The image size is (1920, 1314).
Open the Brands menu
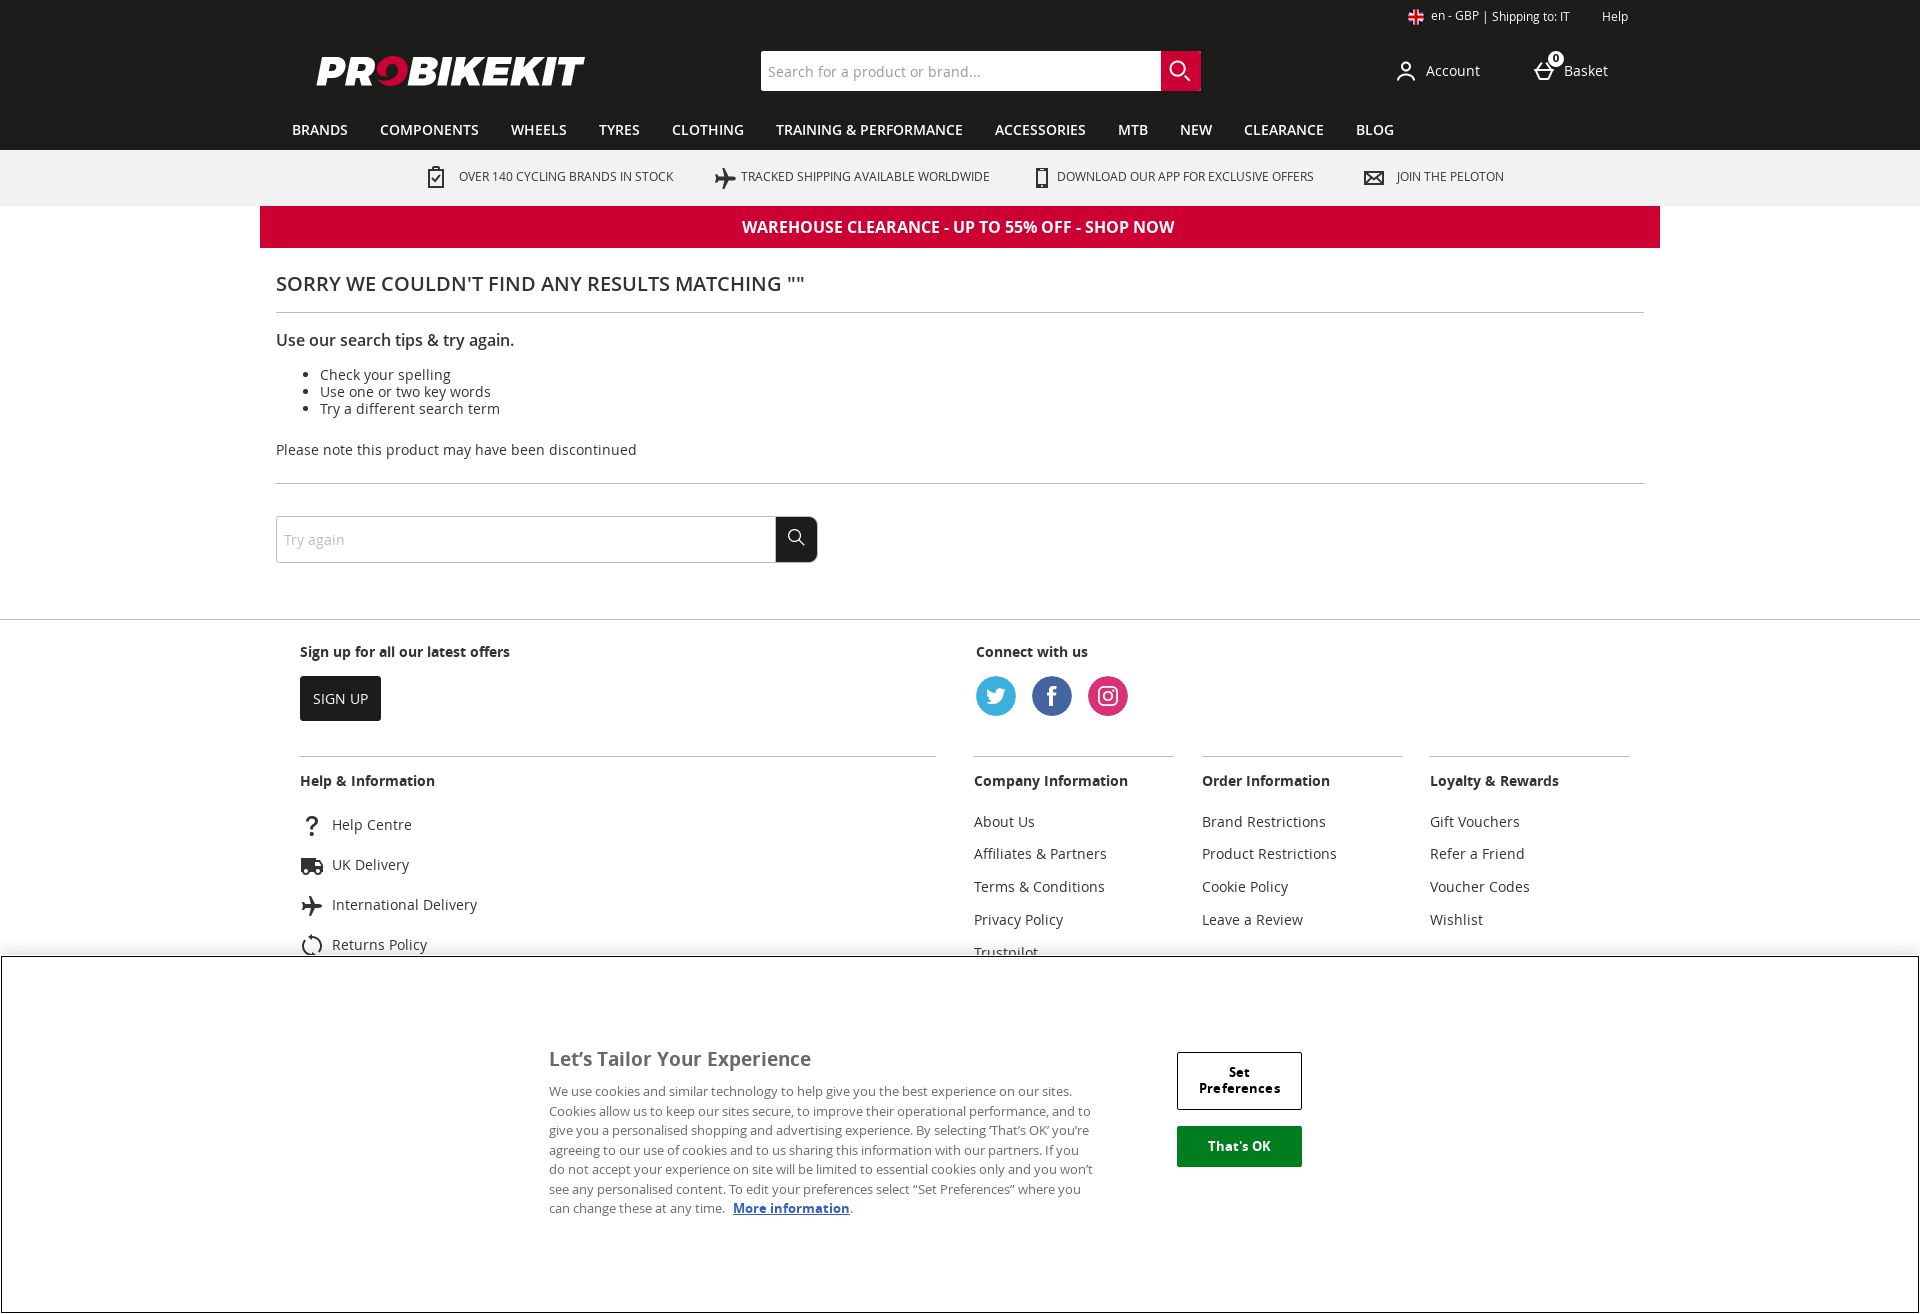320,130
